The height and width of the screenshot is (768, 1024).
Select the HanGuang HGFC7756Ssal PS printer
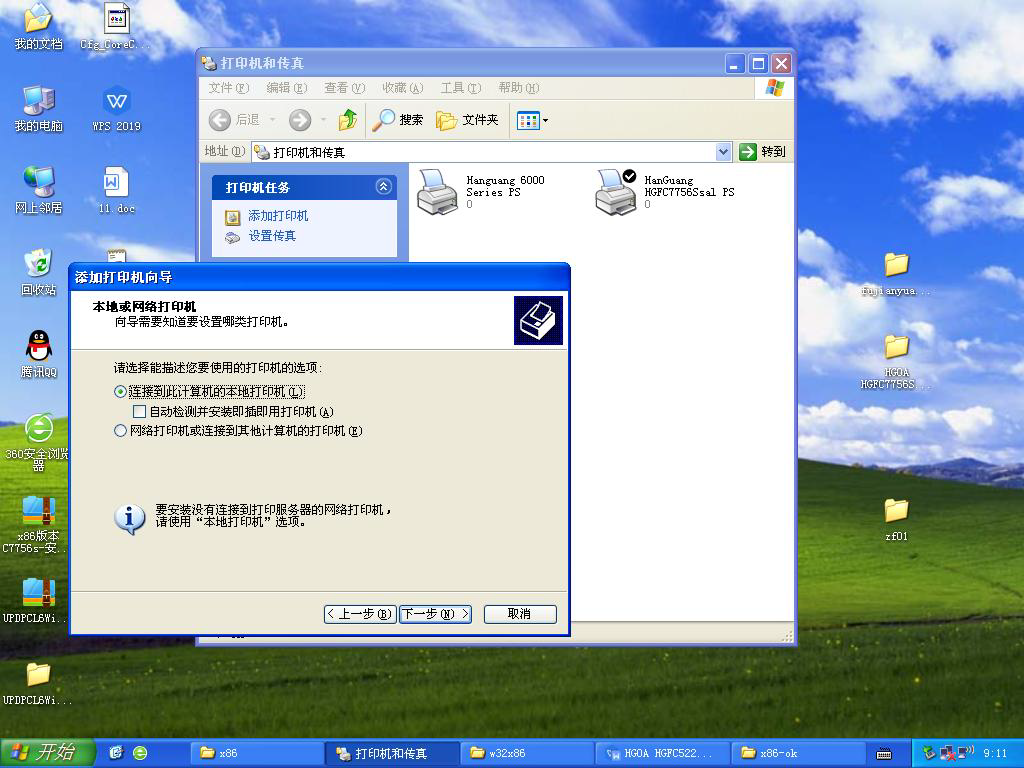pyautogui.click(x=665, y=191)
